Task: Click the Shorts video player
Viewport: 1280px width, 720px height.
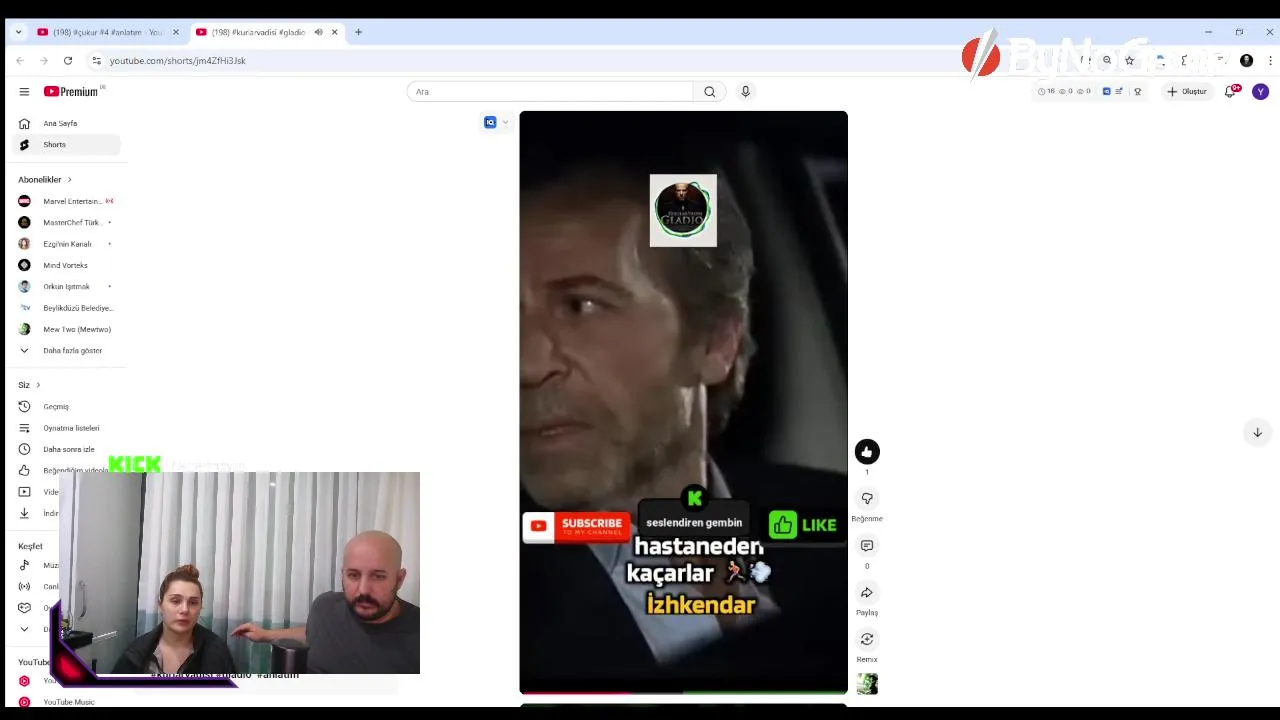Action: (683, 402)
